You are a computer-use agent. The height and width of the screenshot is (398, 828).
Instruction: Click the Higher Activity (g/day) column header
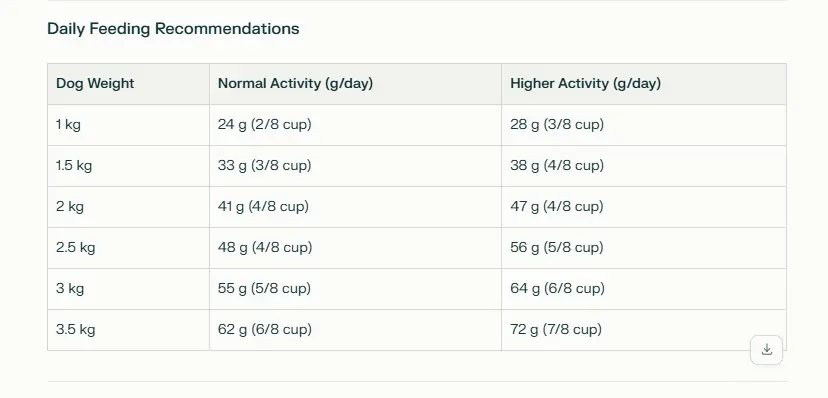(x=644, y=84)
